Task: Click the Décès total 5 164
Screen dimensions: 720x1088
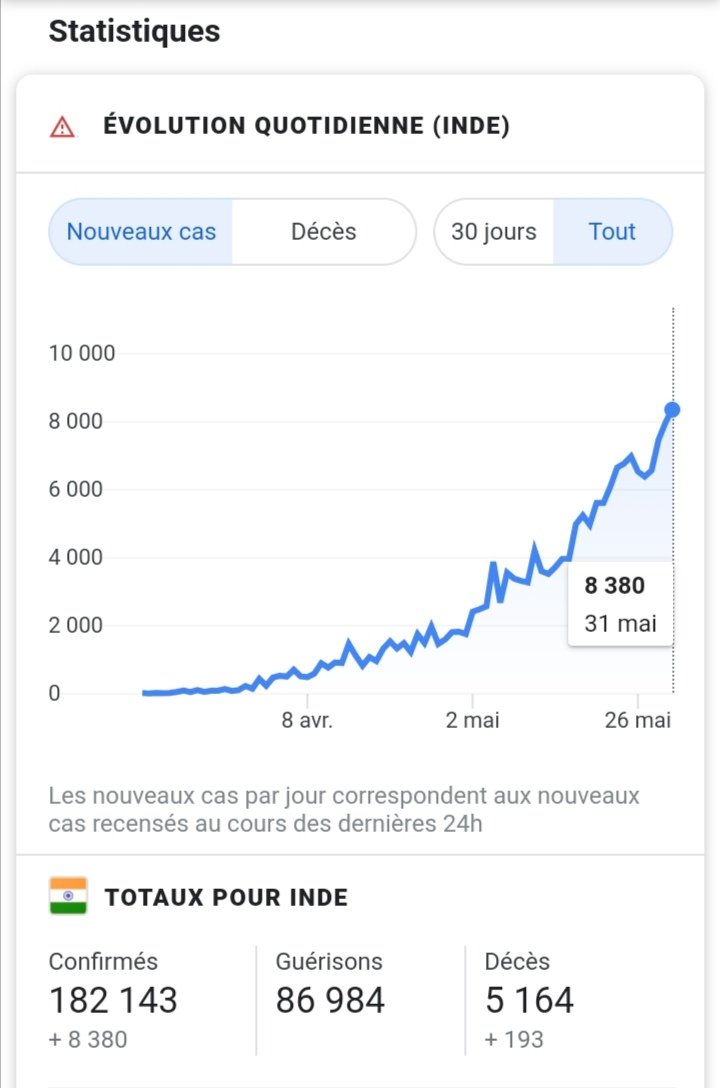Action: pyautogui.click(x=529, y=999)
